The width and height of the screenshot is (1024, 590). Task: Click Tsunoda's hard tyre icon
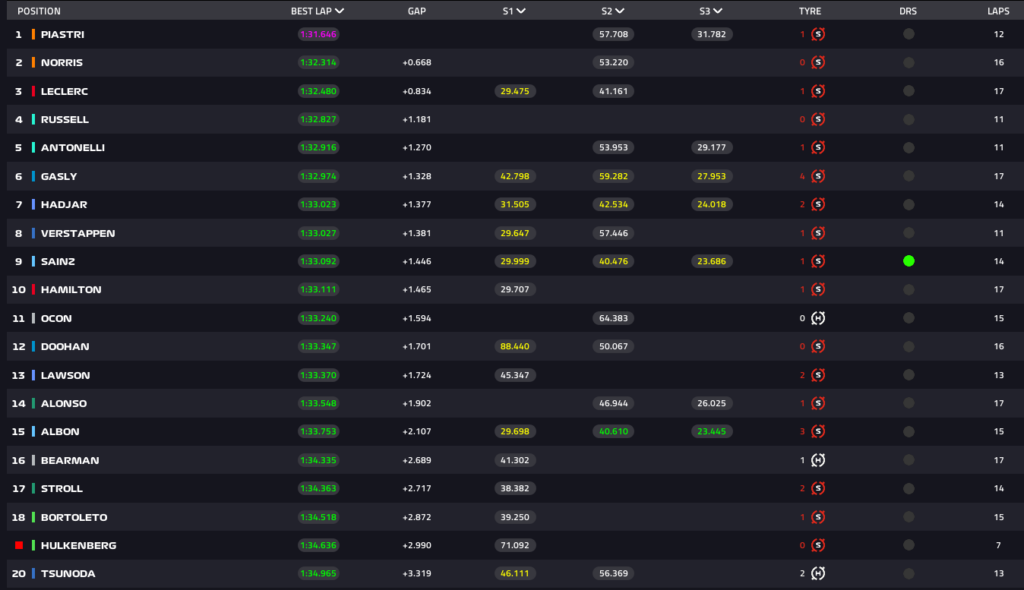pyautogui.click(x=818, y=574)
